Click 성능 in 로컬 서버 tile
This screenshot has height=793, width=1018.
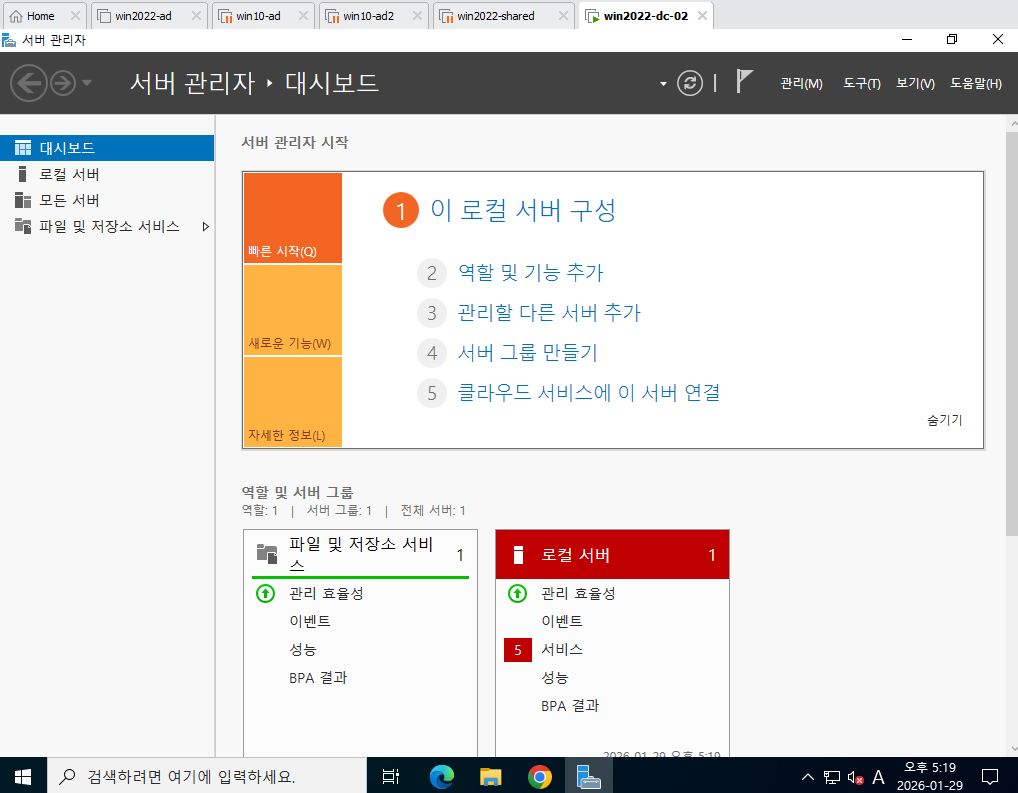pyautogui.click(x=554, y=678)
